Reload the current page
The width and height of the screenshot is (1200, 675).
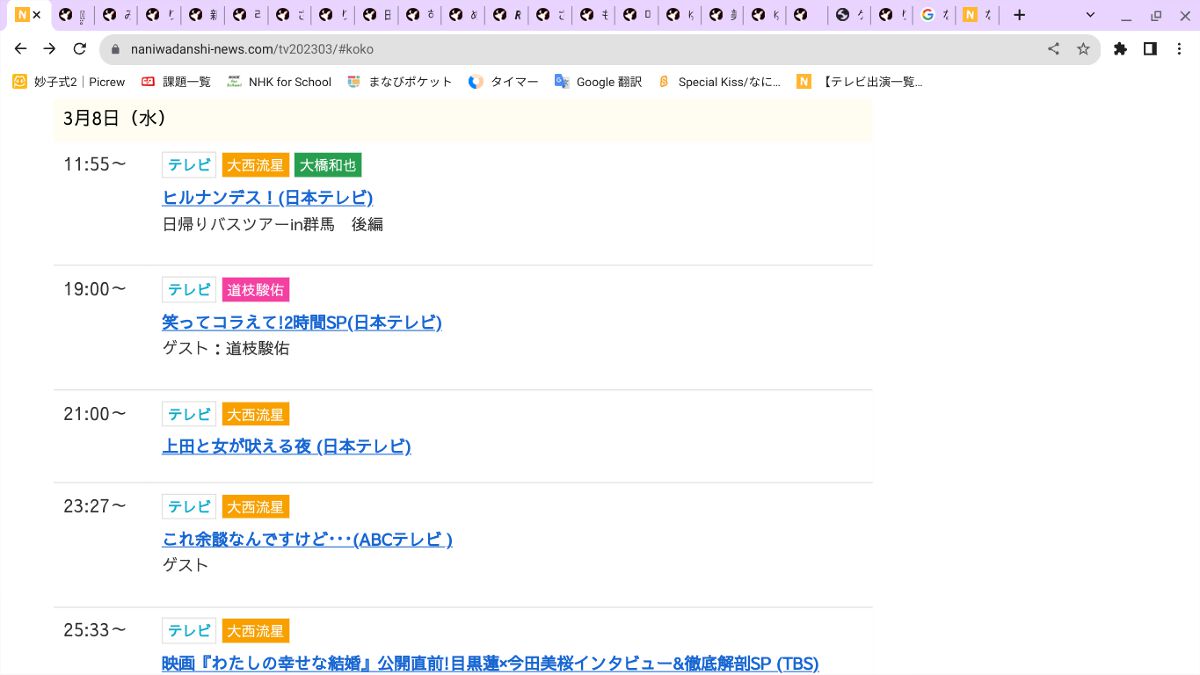tap(80, 48)
